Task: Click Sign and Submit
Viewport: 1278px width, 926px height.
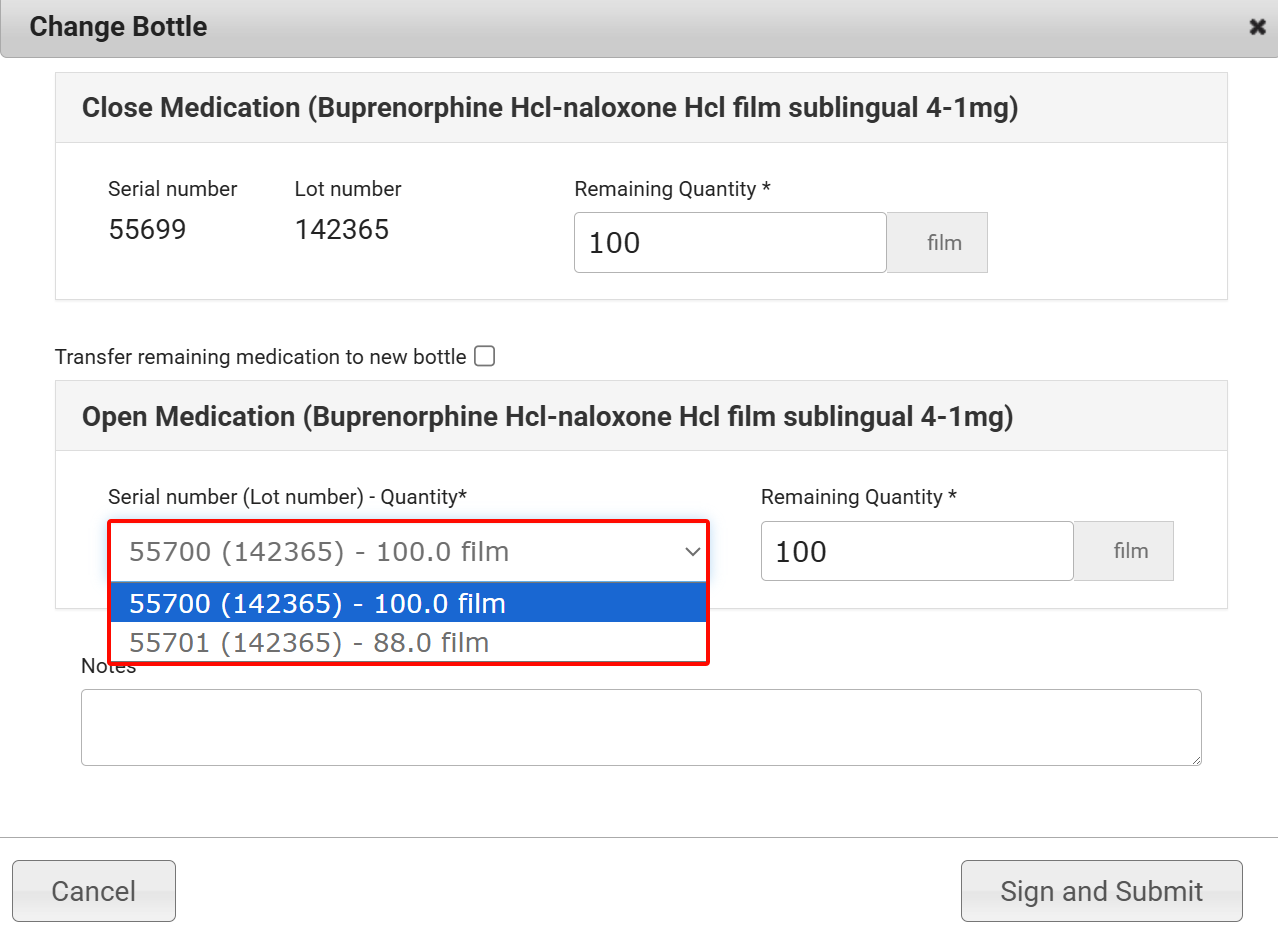Action: (x=1101, y=891)
